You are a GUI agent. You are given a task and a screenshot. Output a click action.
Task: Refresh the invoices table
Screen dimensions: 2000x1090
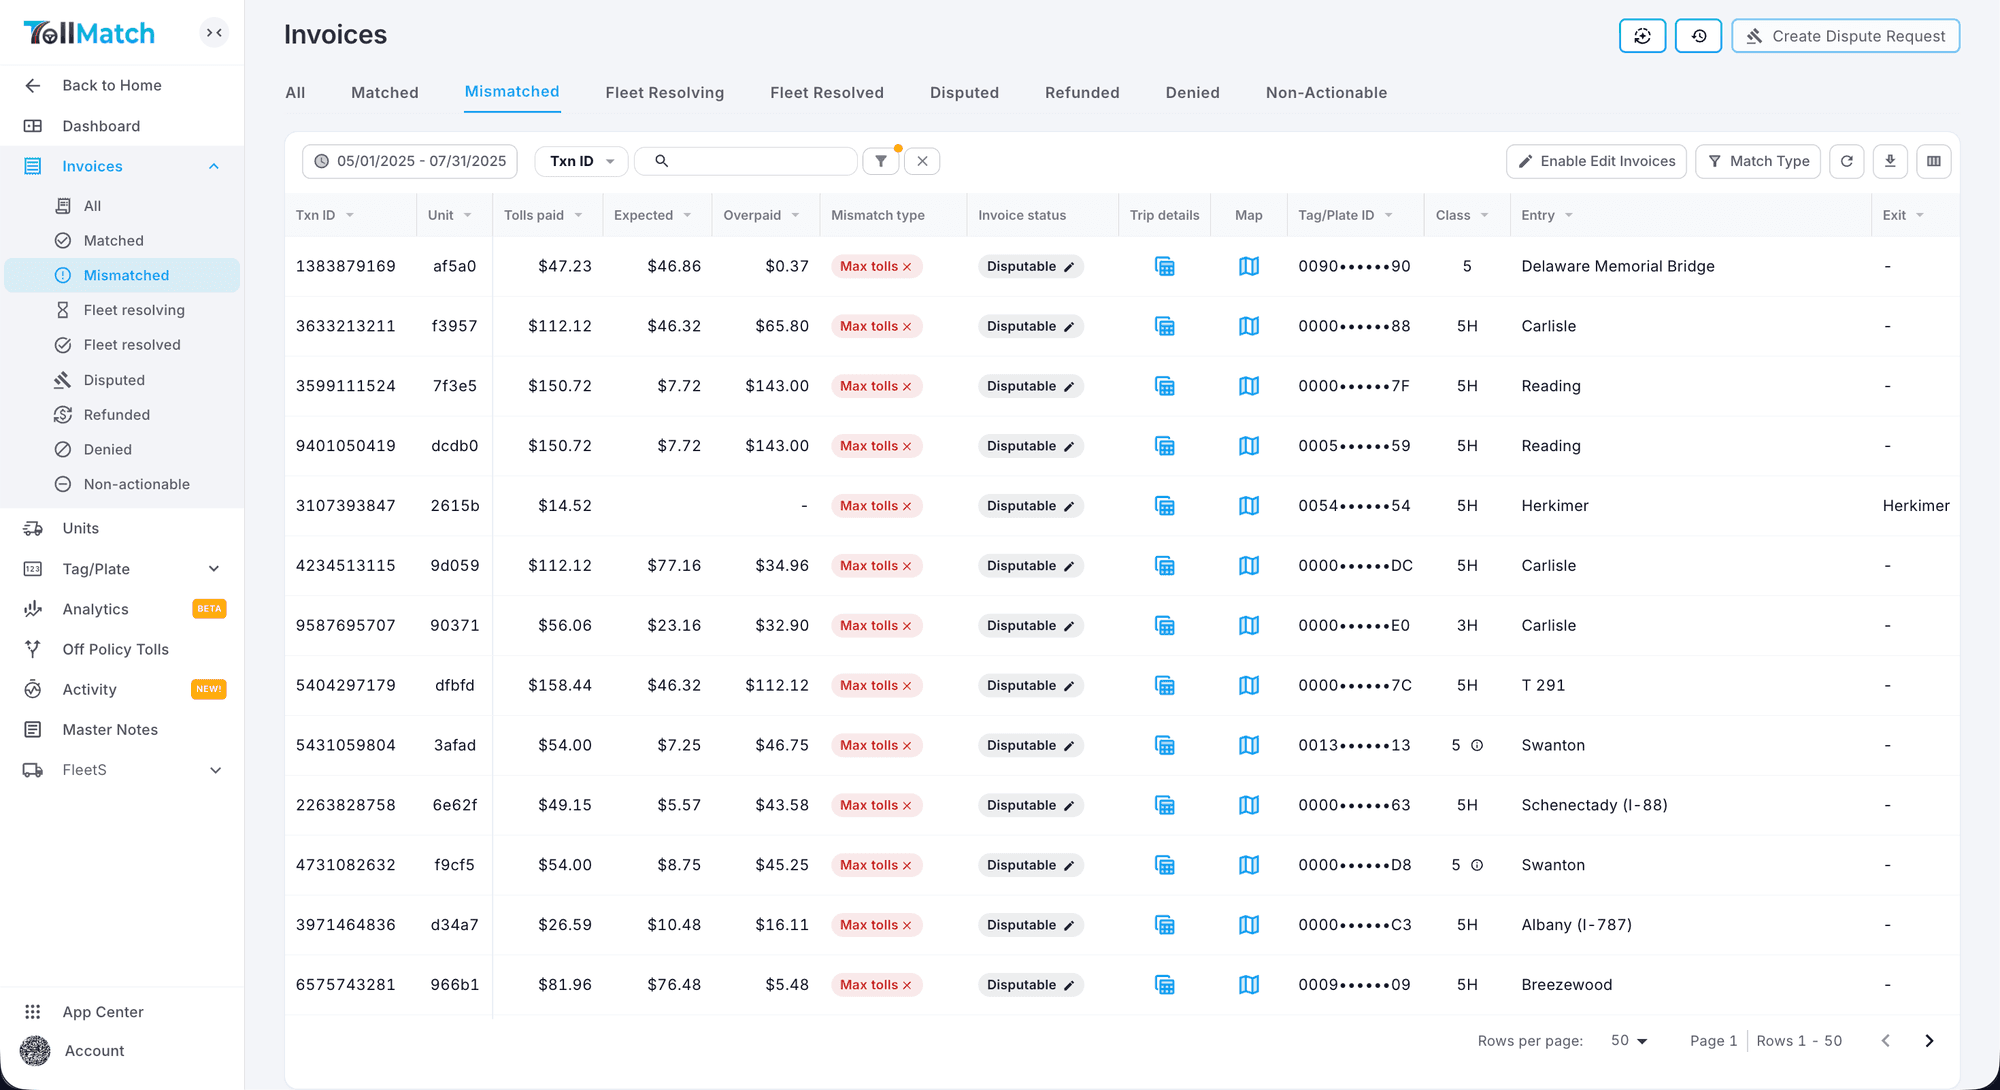1847,161
